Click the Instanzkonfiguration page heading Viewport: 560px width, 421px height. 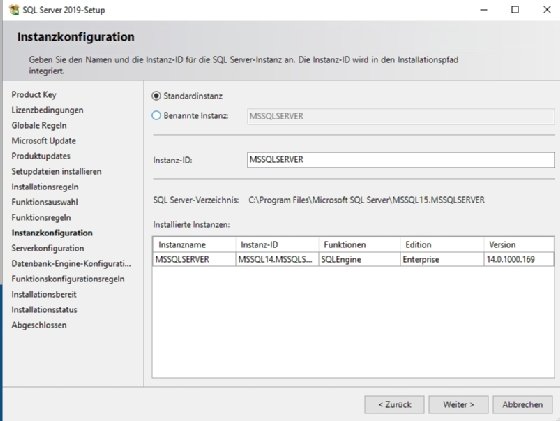point(76,37)
